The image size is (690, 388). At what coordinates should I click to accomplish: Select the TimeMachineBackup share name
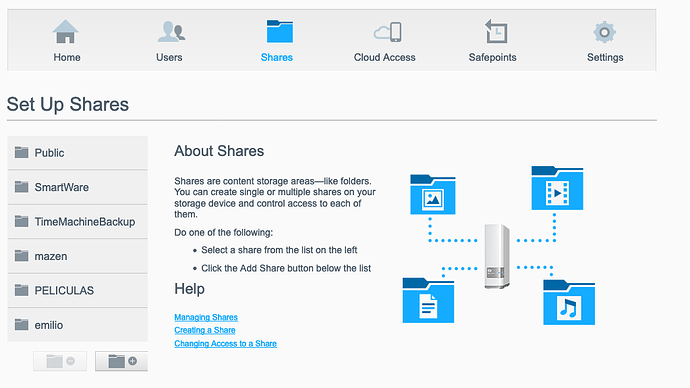85,222
